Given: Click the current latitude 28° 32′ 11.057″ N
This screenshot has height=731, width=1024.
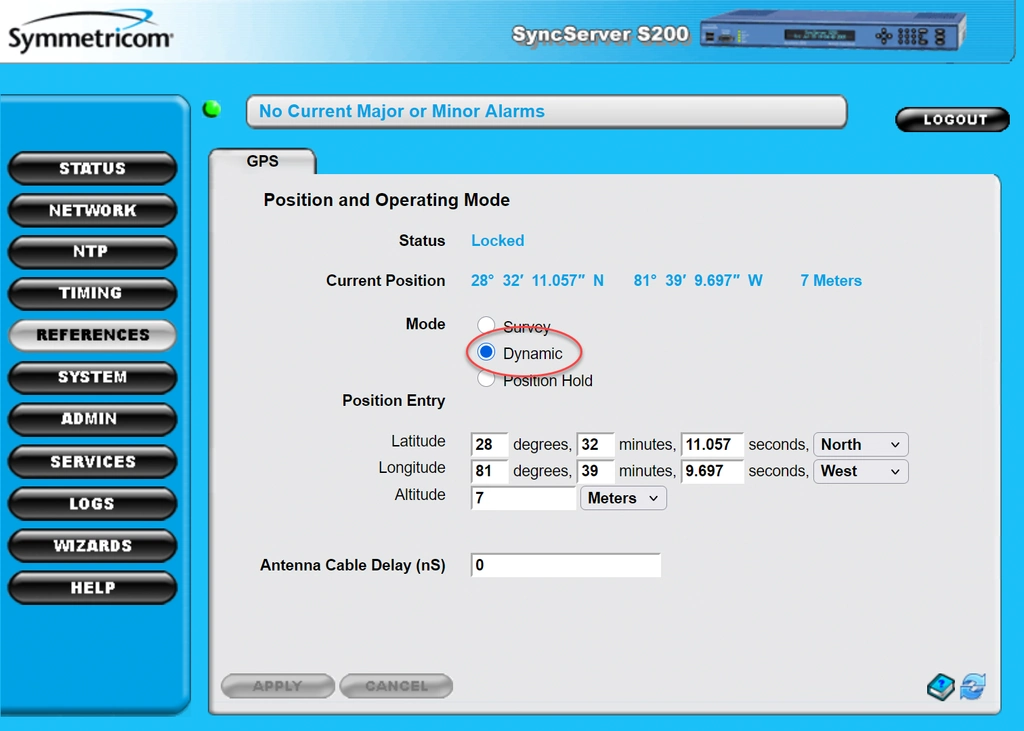Looking at the screenshot, I should pyautogui.click(x=537, y=280).
